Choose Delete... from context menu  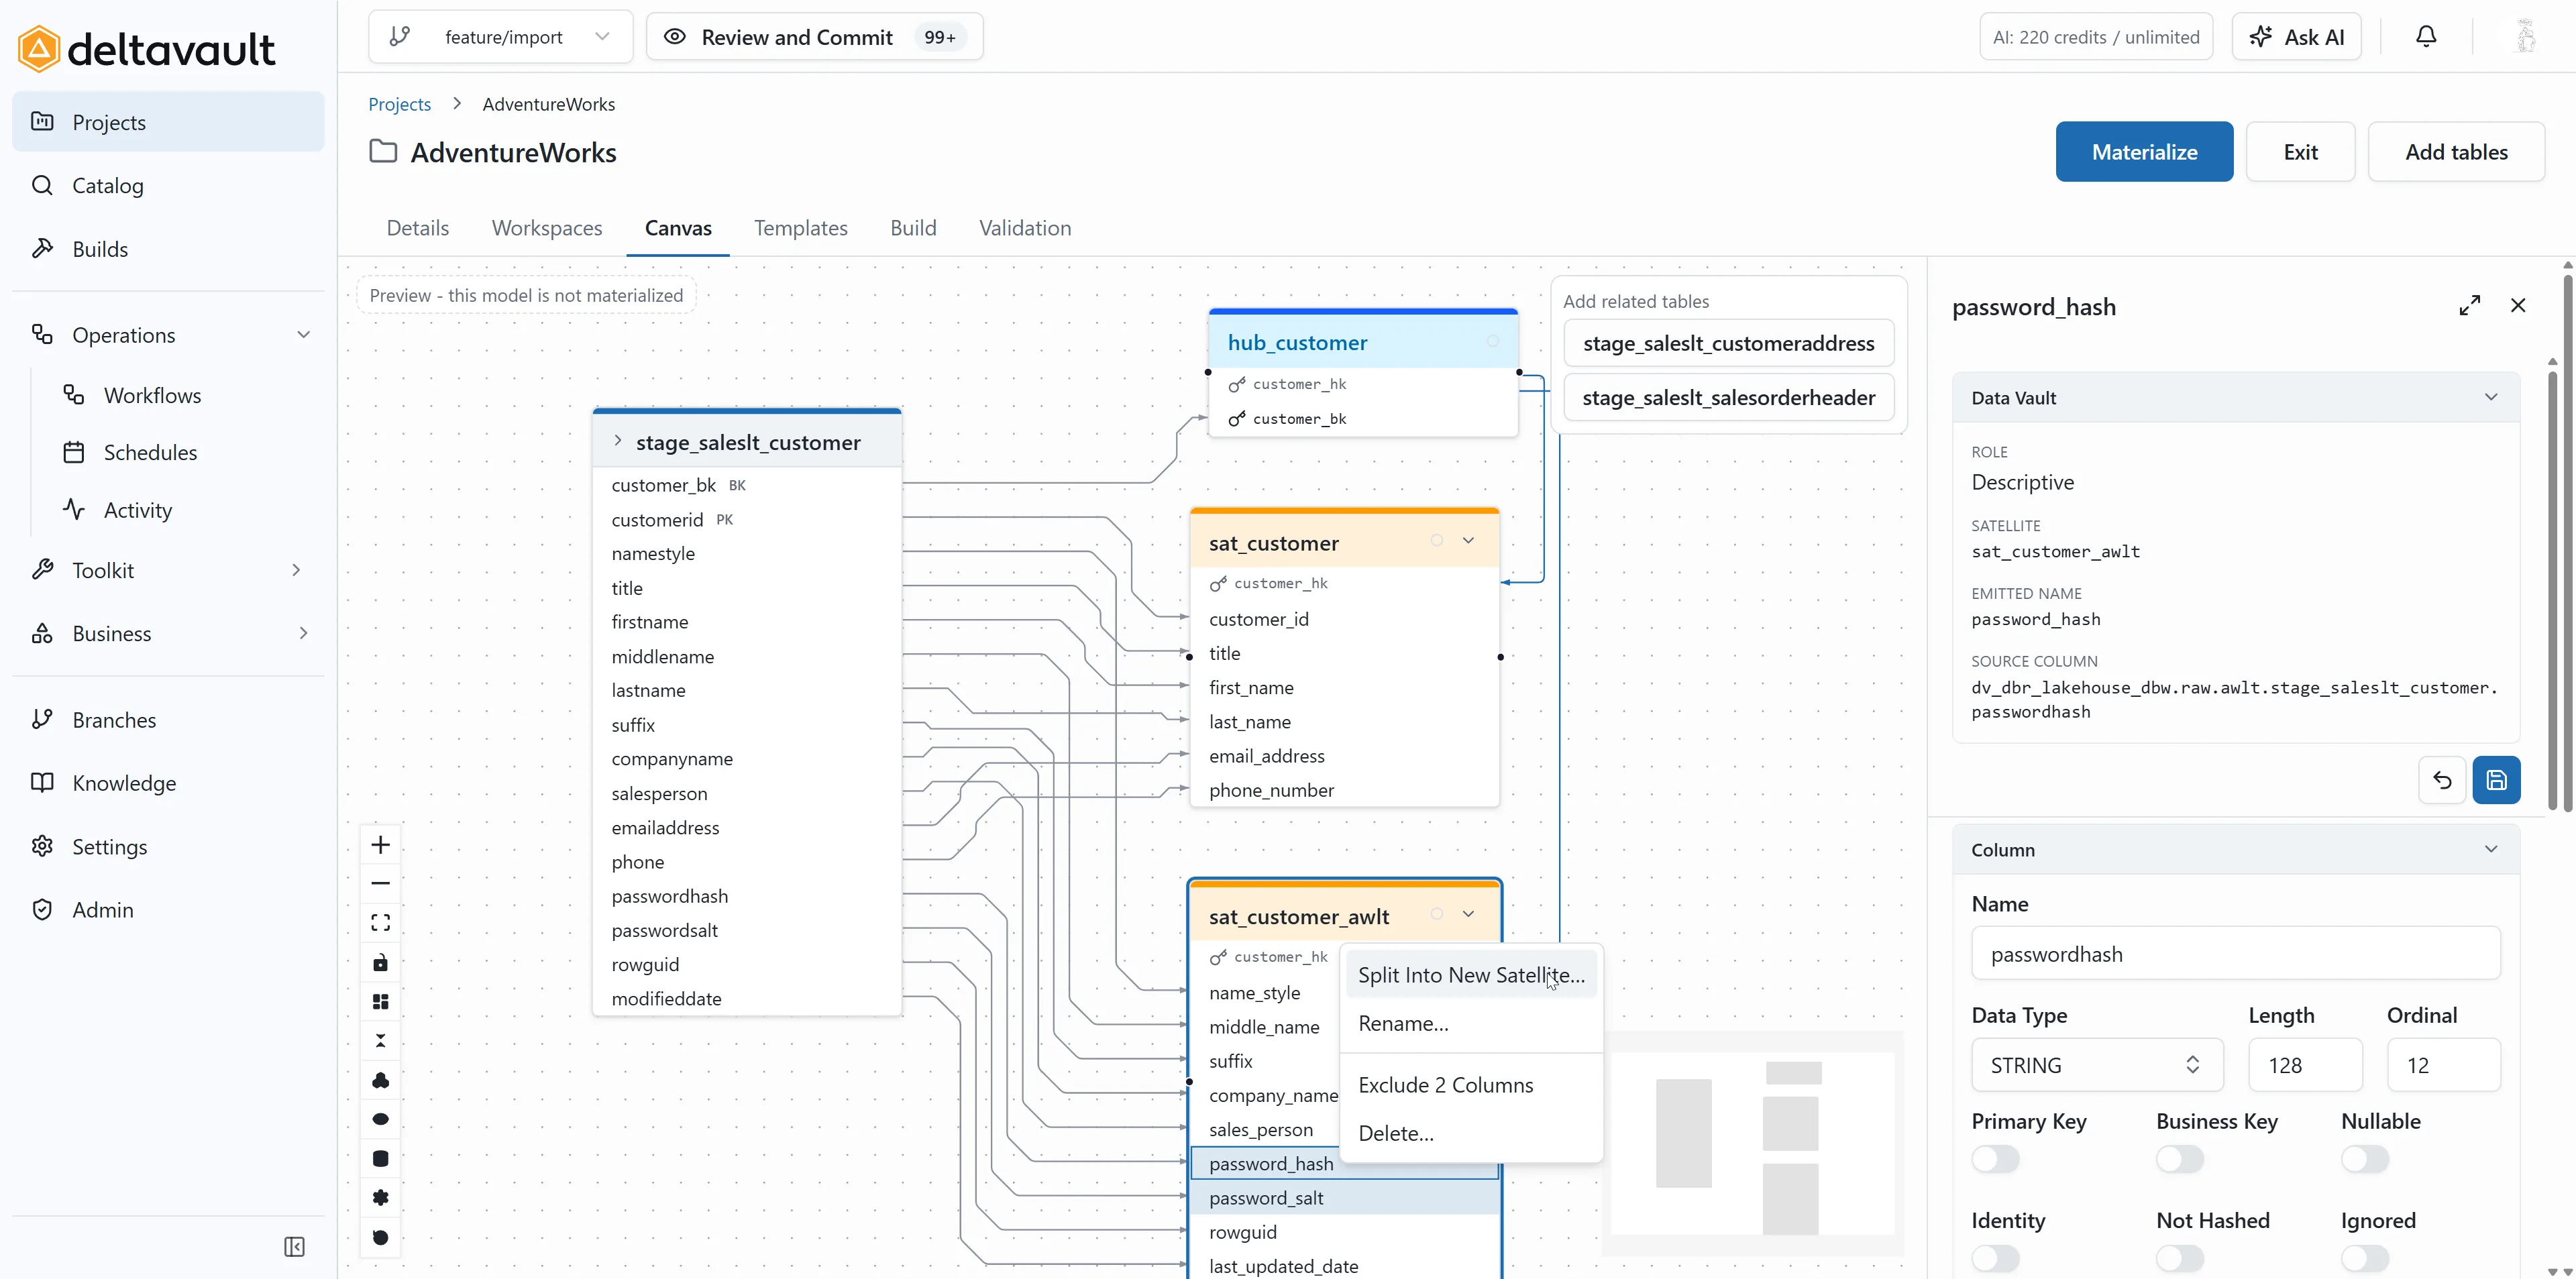[x=1471, y=1133]
